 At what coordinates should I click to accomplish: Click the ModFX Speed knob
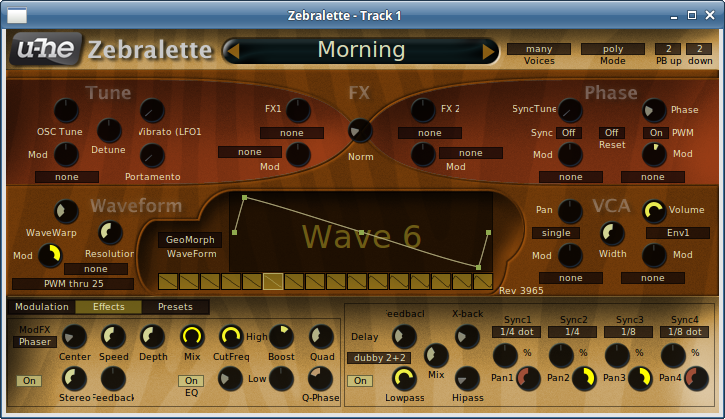(113, 337)
